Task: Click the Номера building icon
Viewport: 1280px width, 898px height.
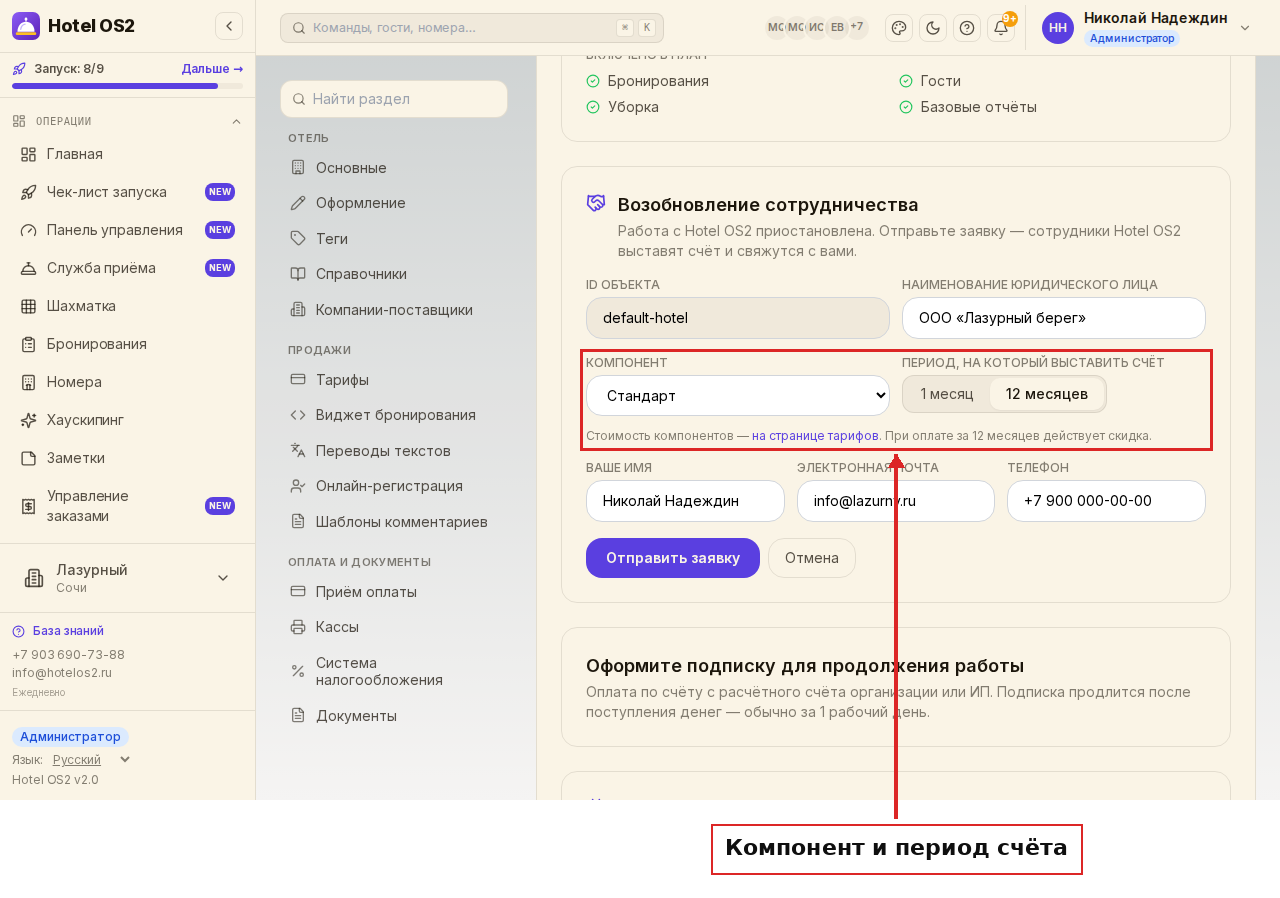Action: [28, 382]
